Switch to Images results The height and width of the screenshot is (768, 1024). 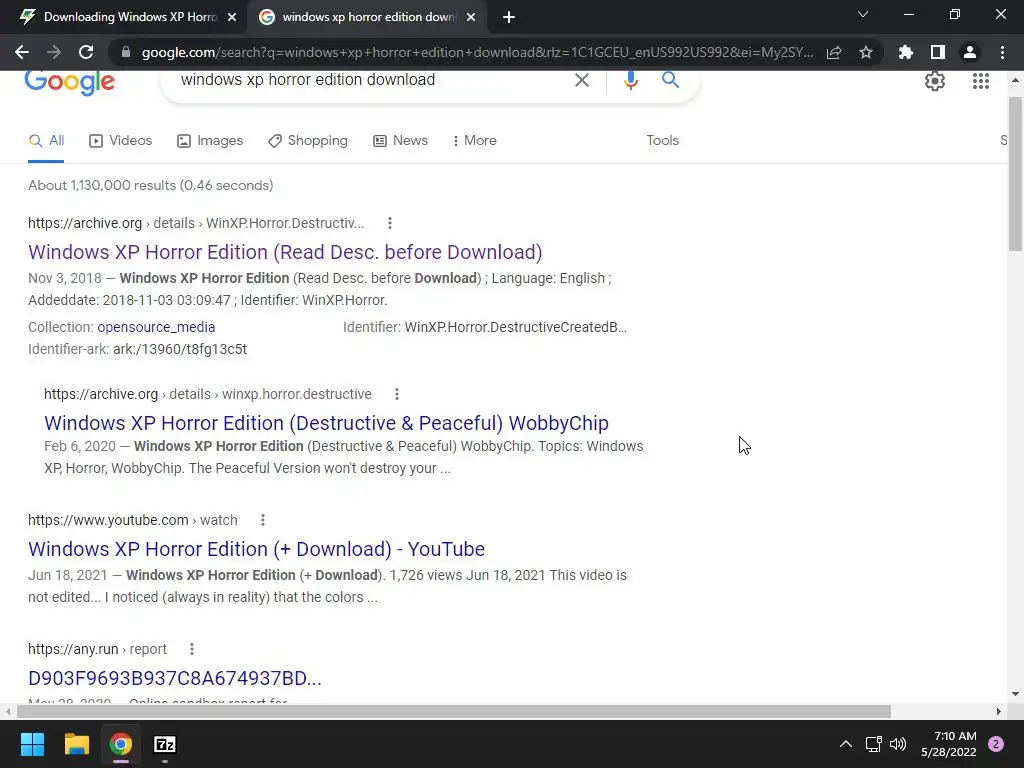tap(210, 140)
